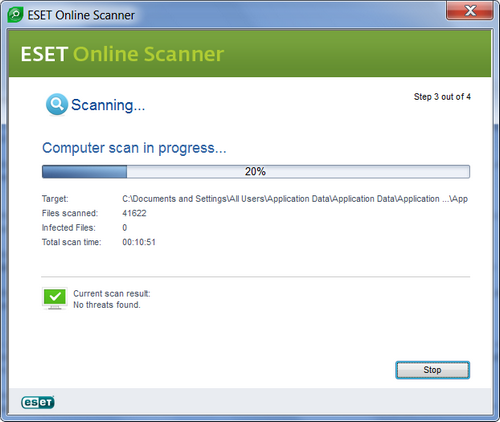Click the 'Scanning...' heading text
This screenshot has width=500, height=422.
[108, 105]
